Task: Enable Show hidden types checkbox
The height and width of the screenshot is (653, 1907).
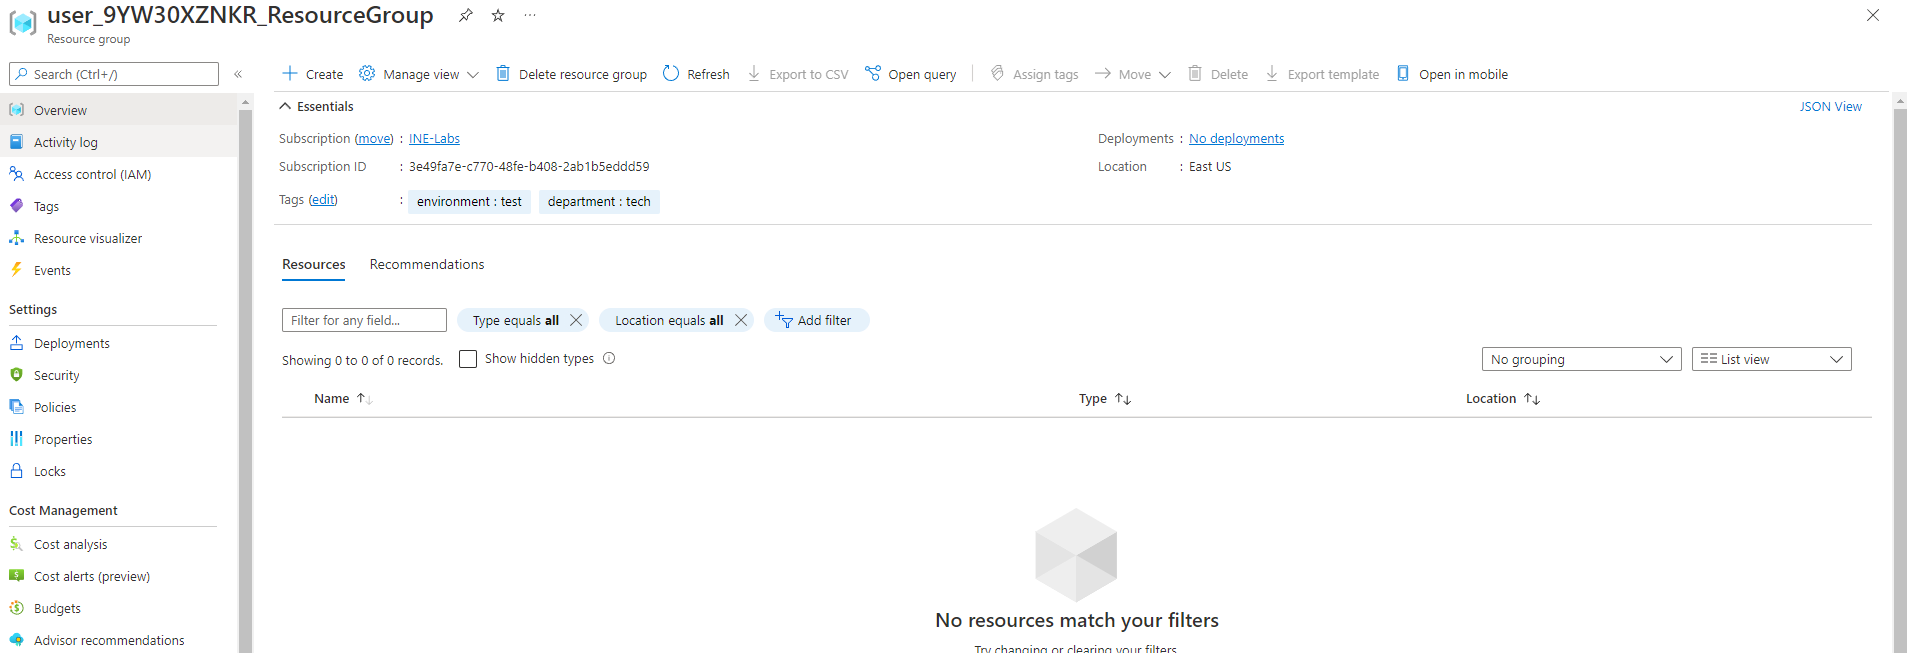Action: click(x=468, y=359)
